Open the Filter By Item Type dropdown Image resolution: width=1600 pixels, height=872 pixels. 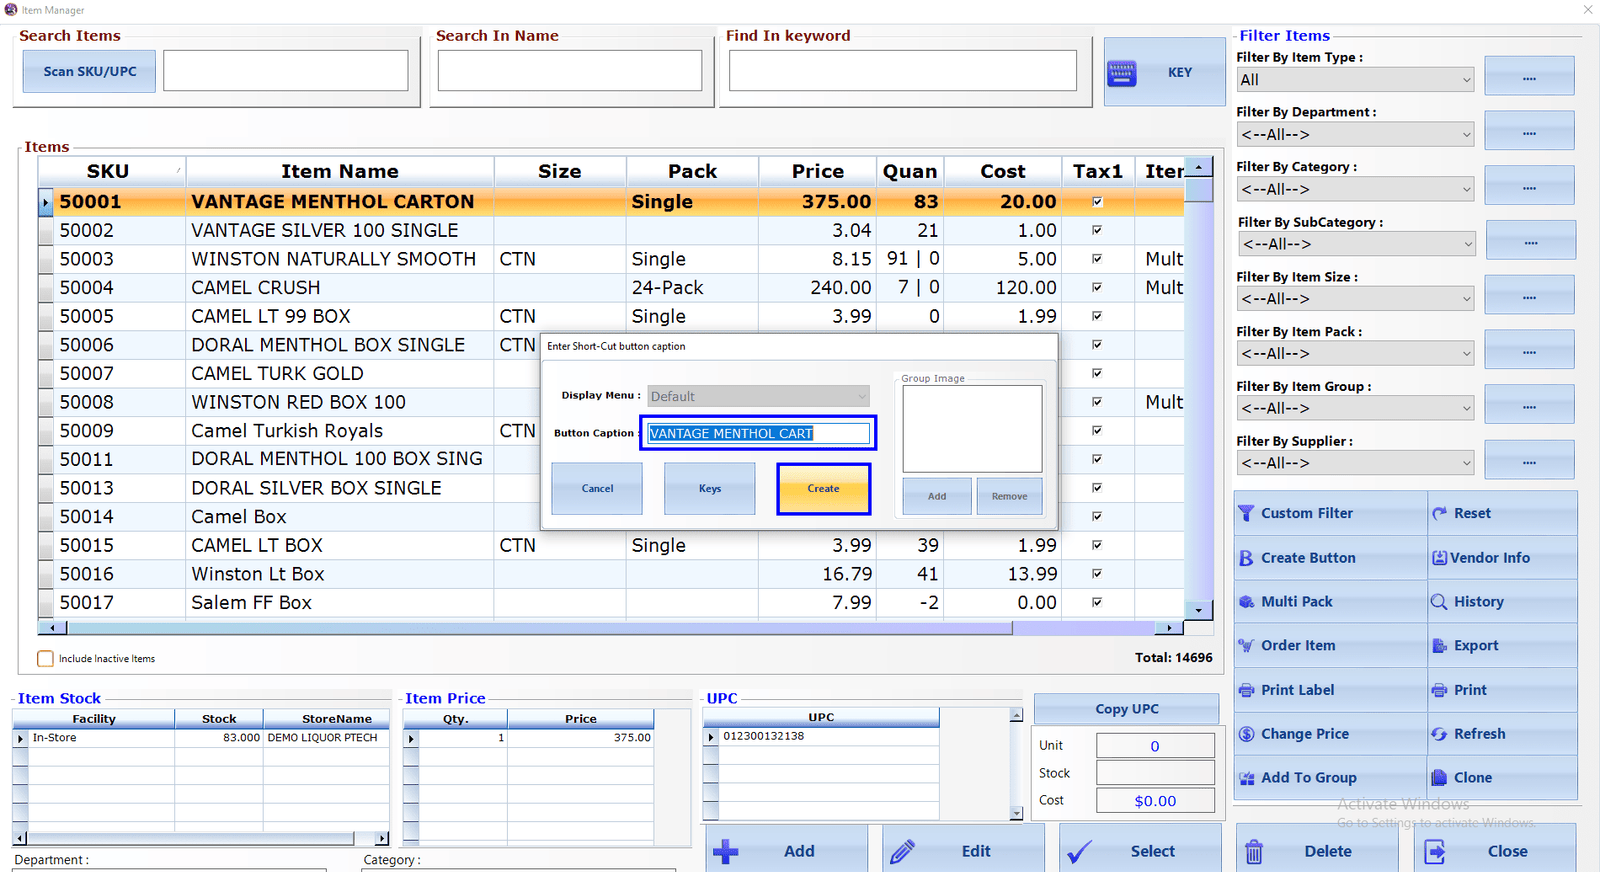(x=1355, y=80)
